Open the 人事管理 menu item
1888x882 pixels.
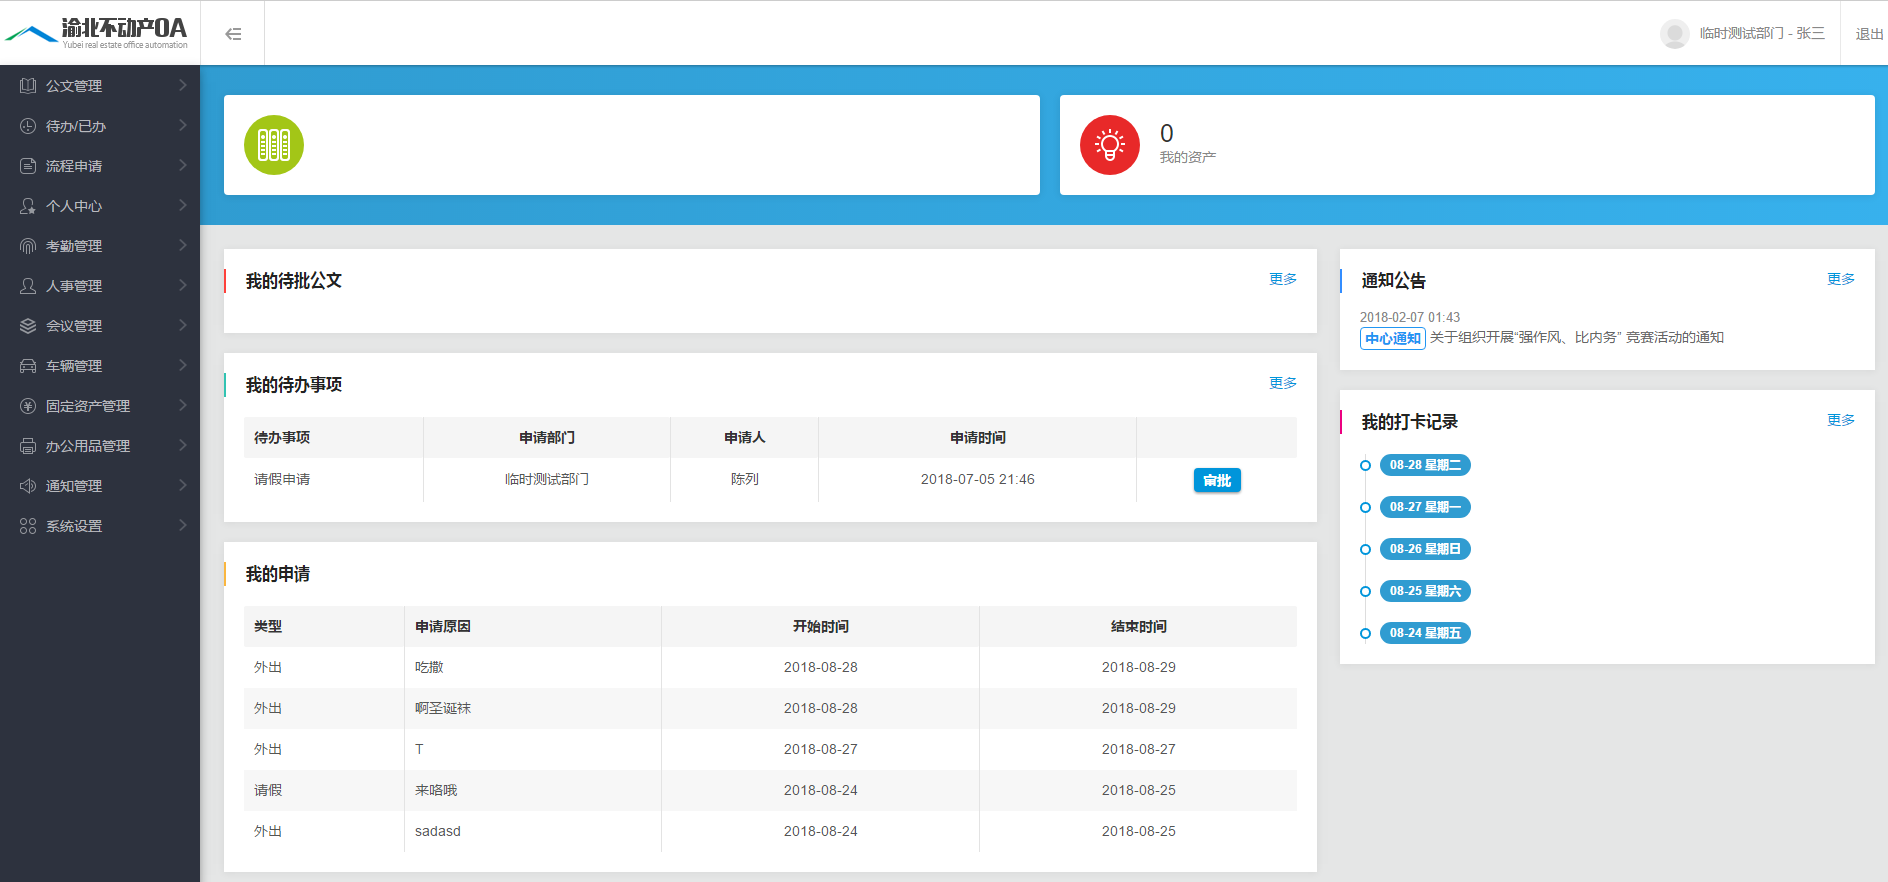[74, 286]
